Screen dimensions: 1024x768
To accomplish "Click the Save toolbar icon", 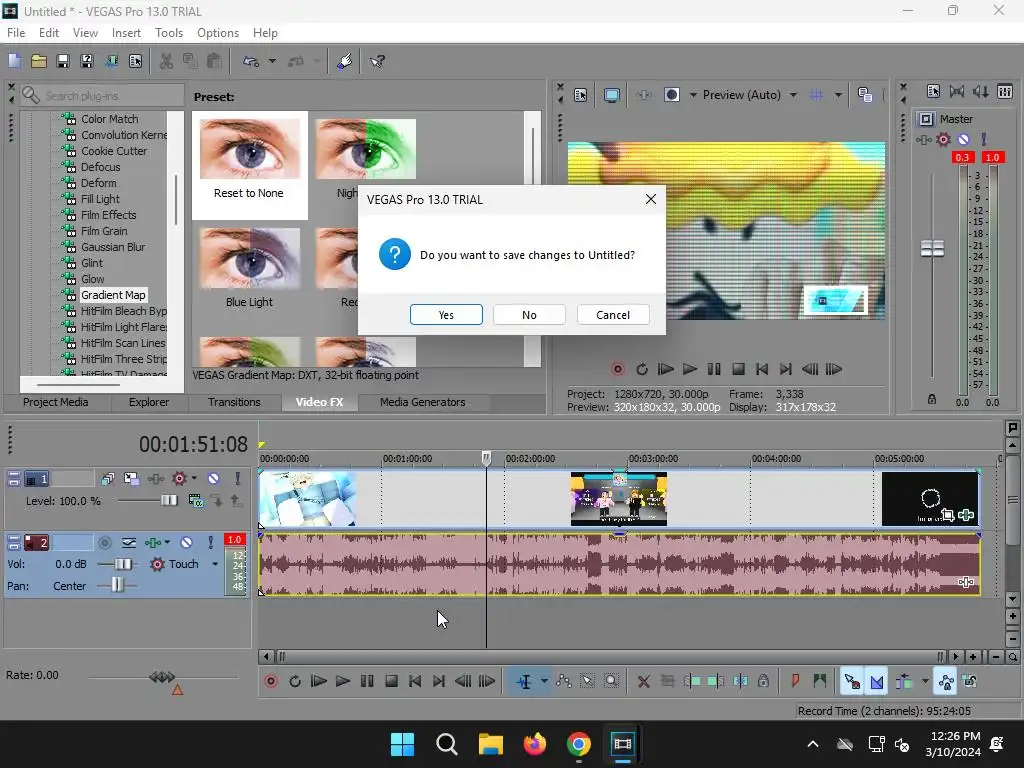I will point(63,61).
